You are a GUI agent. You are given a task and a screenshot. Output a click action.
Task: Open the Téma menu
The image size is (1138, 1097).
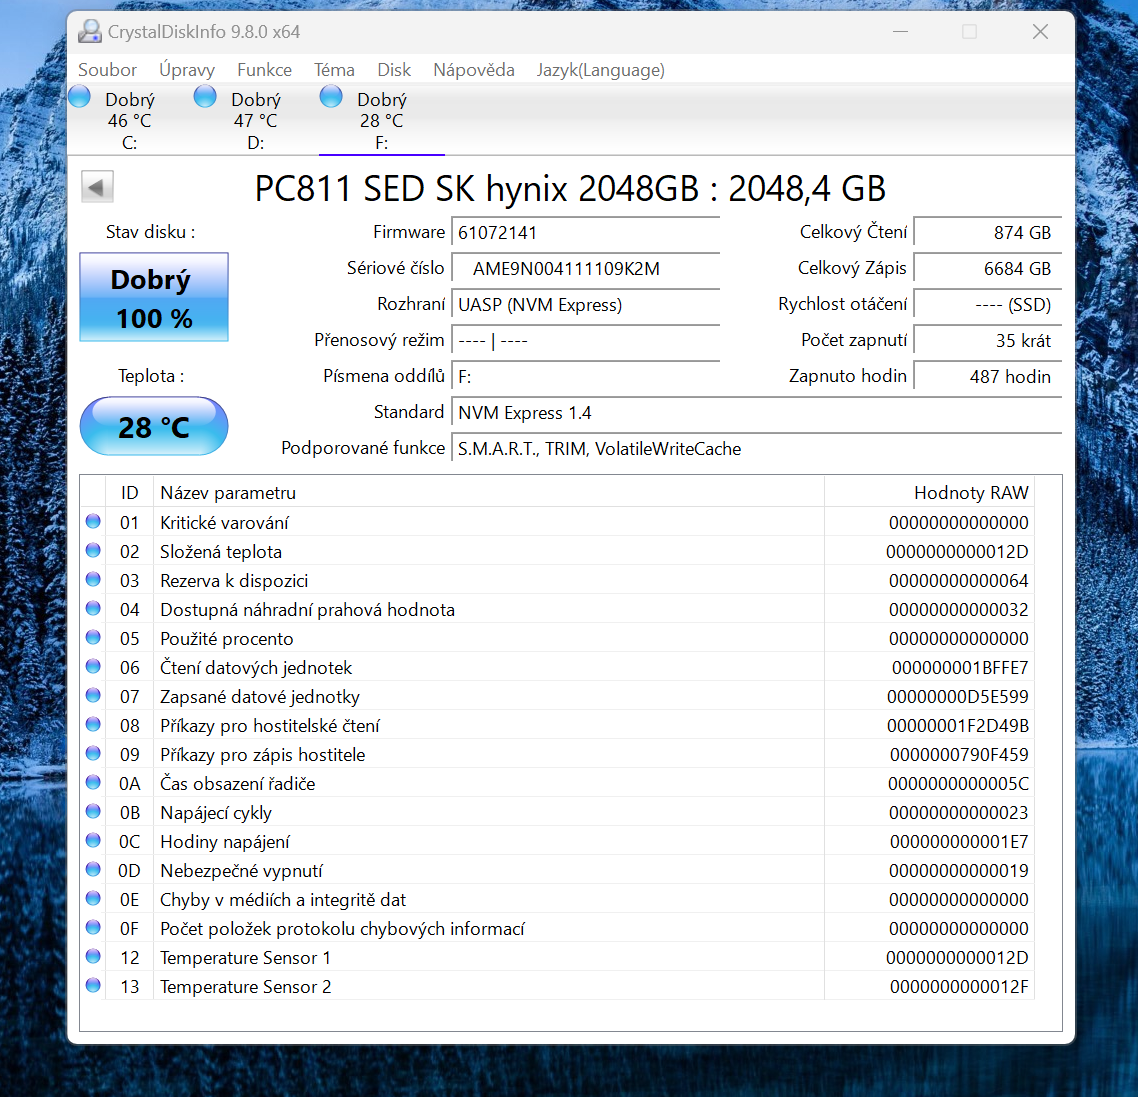tap(334, 70)
